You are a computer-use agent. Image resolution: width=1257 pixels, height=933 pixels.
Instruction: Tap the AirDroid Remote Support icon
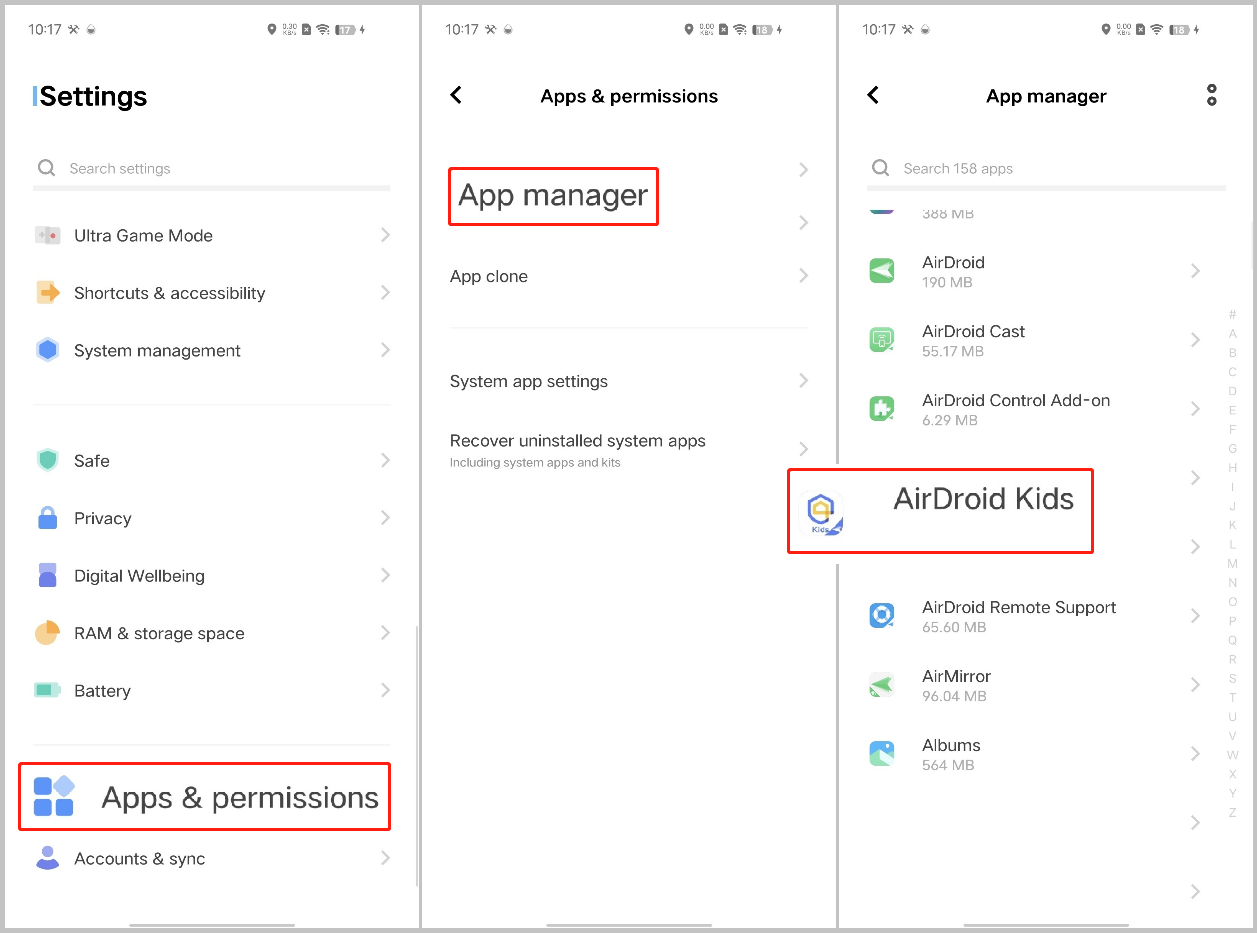(882, 615)
